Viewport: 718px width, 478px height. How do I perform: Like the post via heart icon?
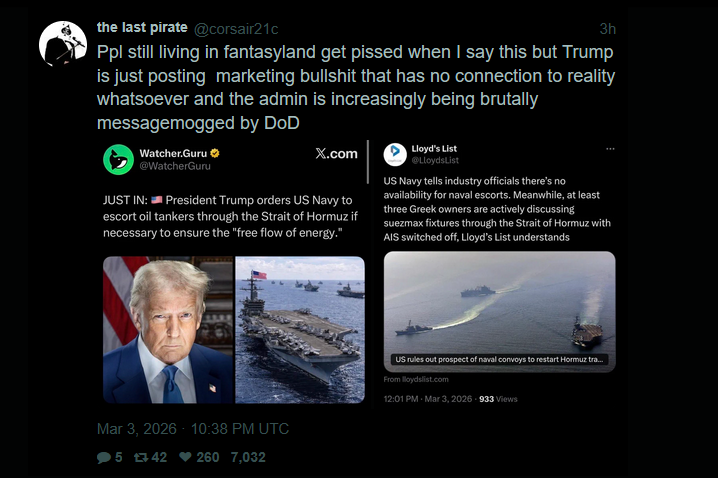(185, 457)
